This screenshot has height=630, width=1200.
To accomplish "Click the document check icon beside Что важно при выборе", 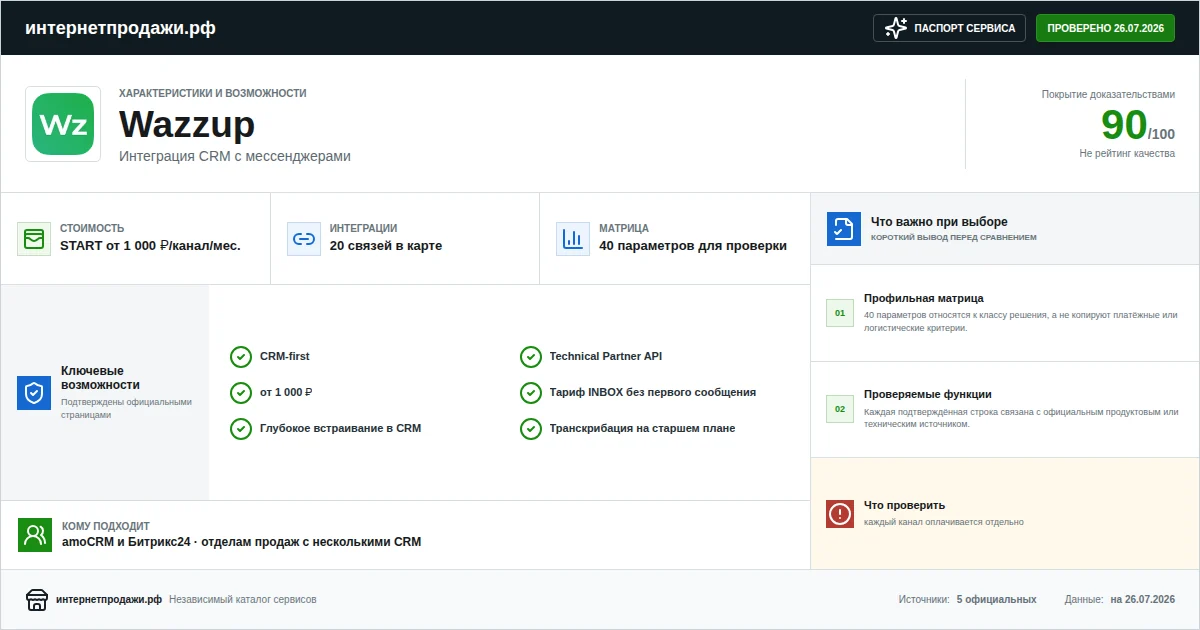I will (844, 228).
